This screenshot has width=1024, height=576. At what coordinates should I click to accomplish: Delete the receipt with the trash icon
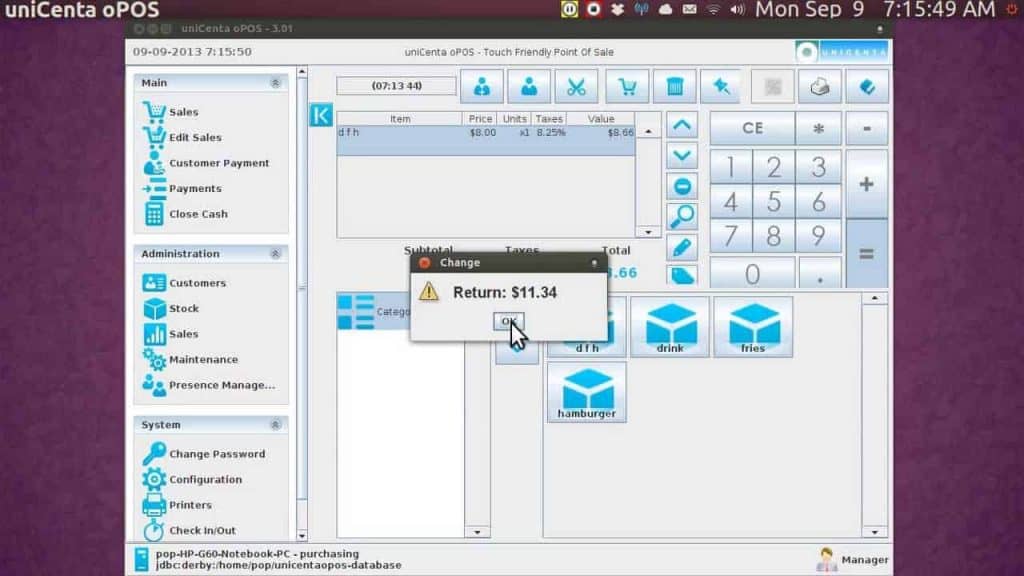point(676,86)
